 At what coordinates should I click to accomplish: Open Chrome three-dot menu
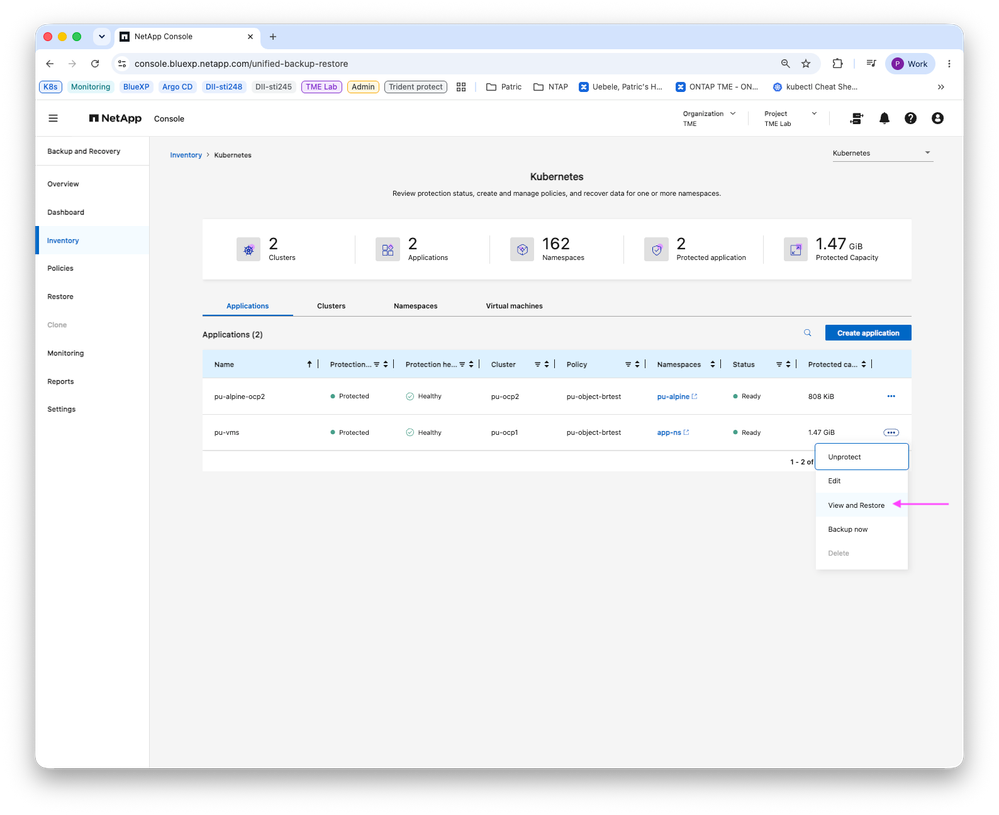point(949,64)
